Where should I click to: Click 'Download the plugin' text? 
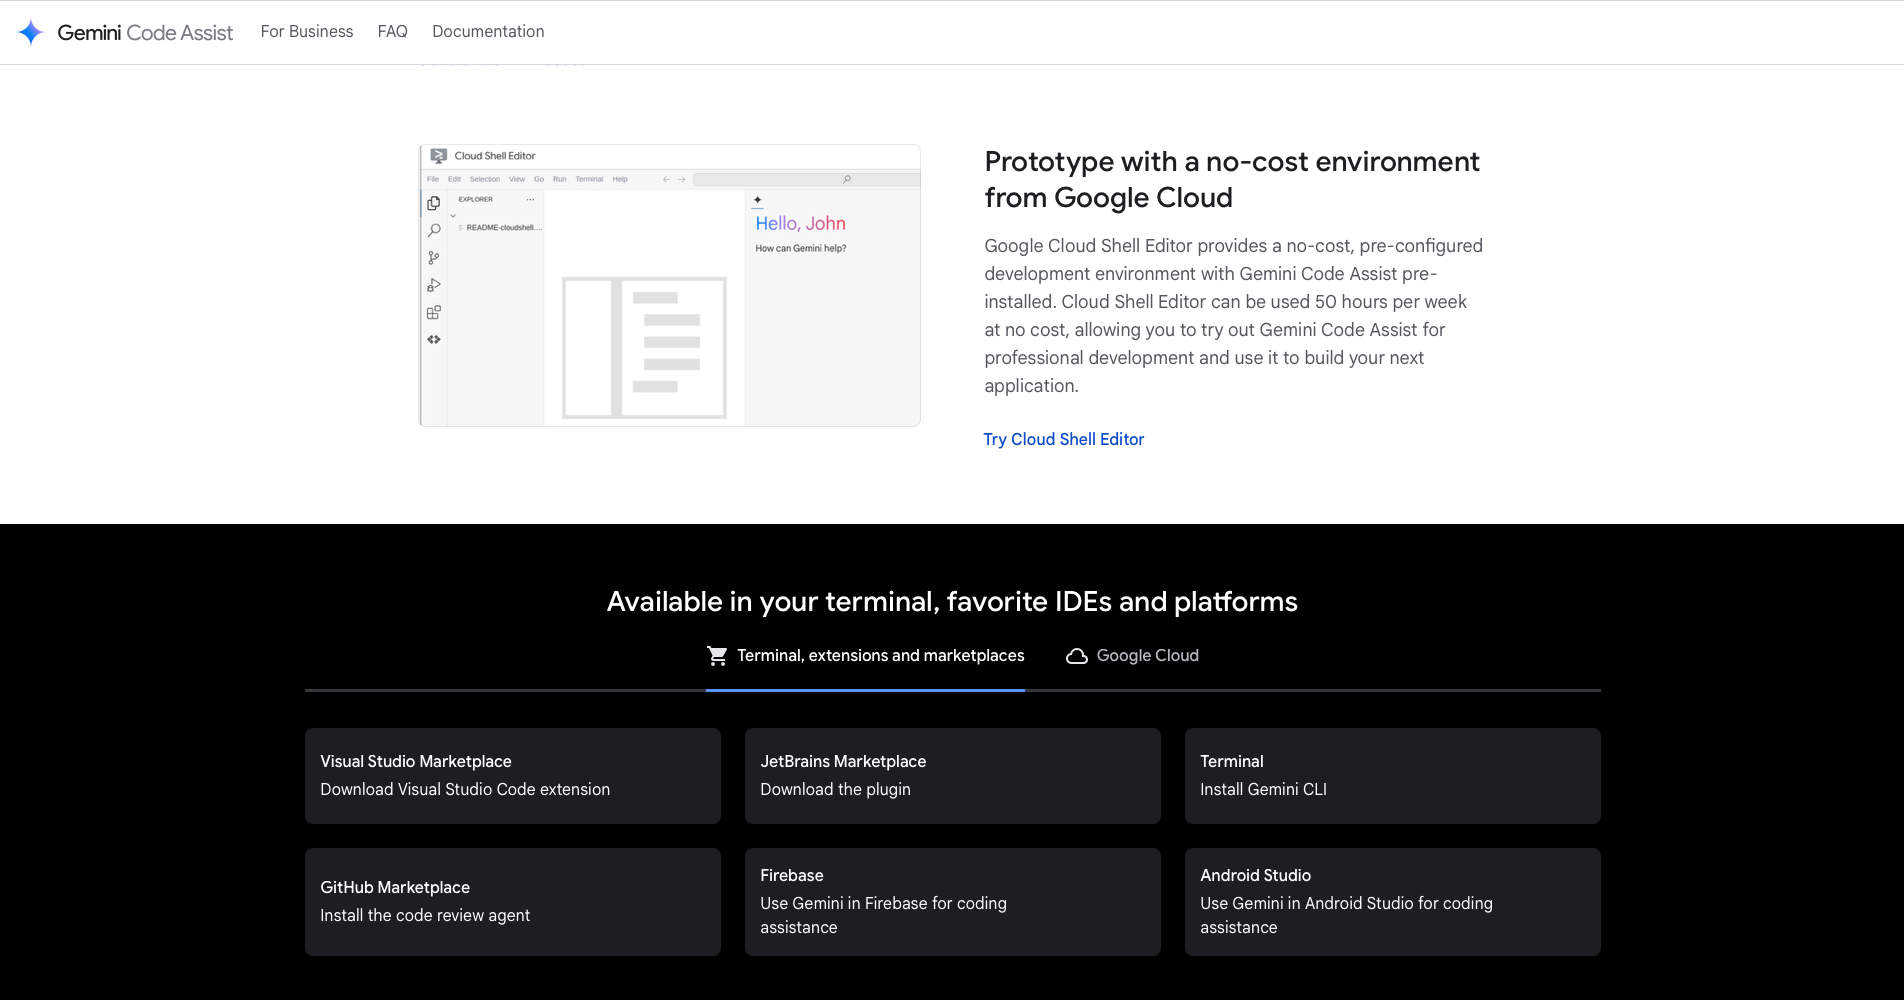pos(835,790)
